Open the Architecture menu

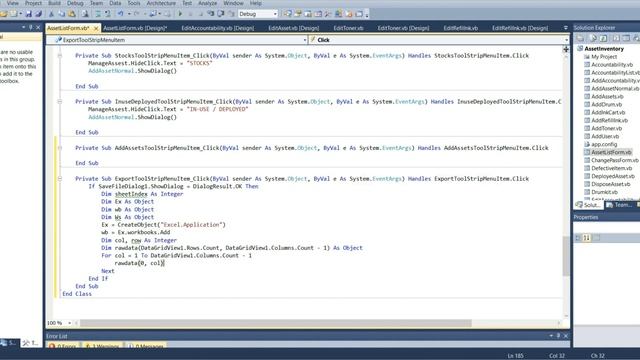[161, 3]
